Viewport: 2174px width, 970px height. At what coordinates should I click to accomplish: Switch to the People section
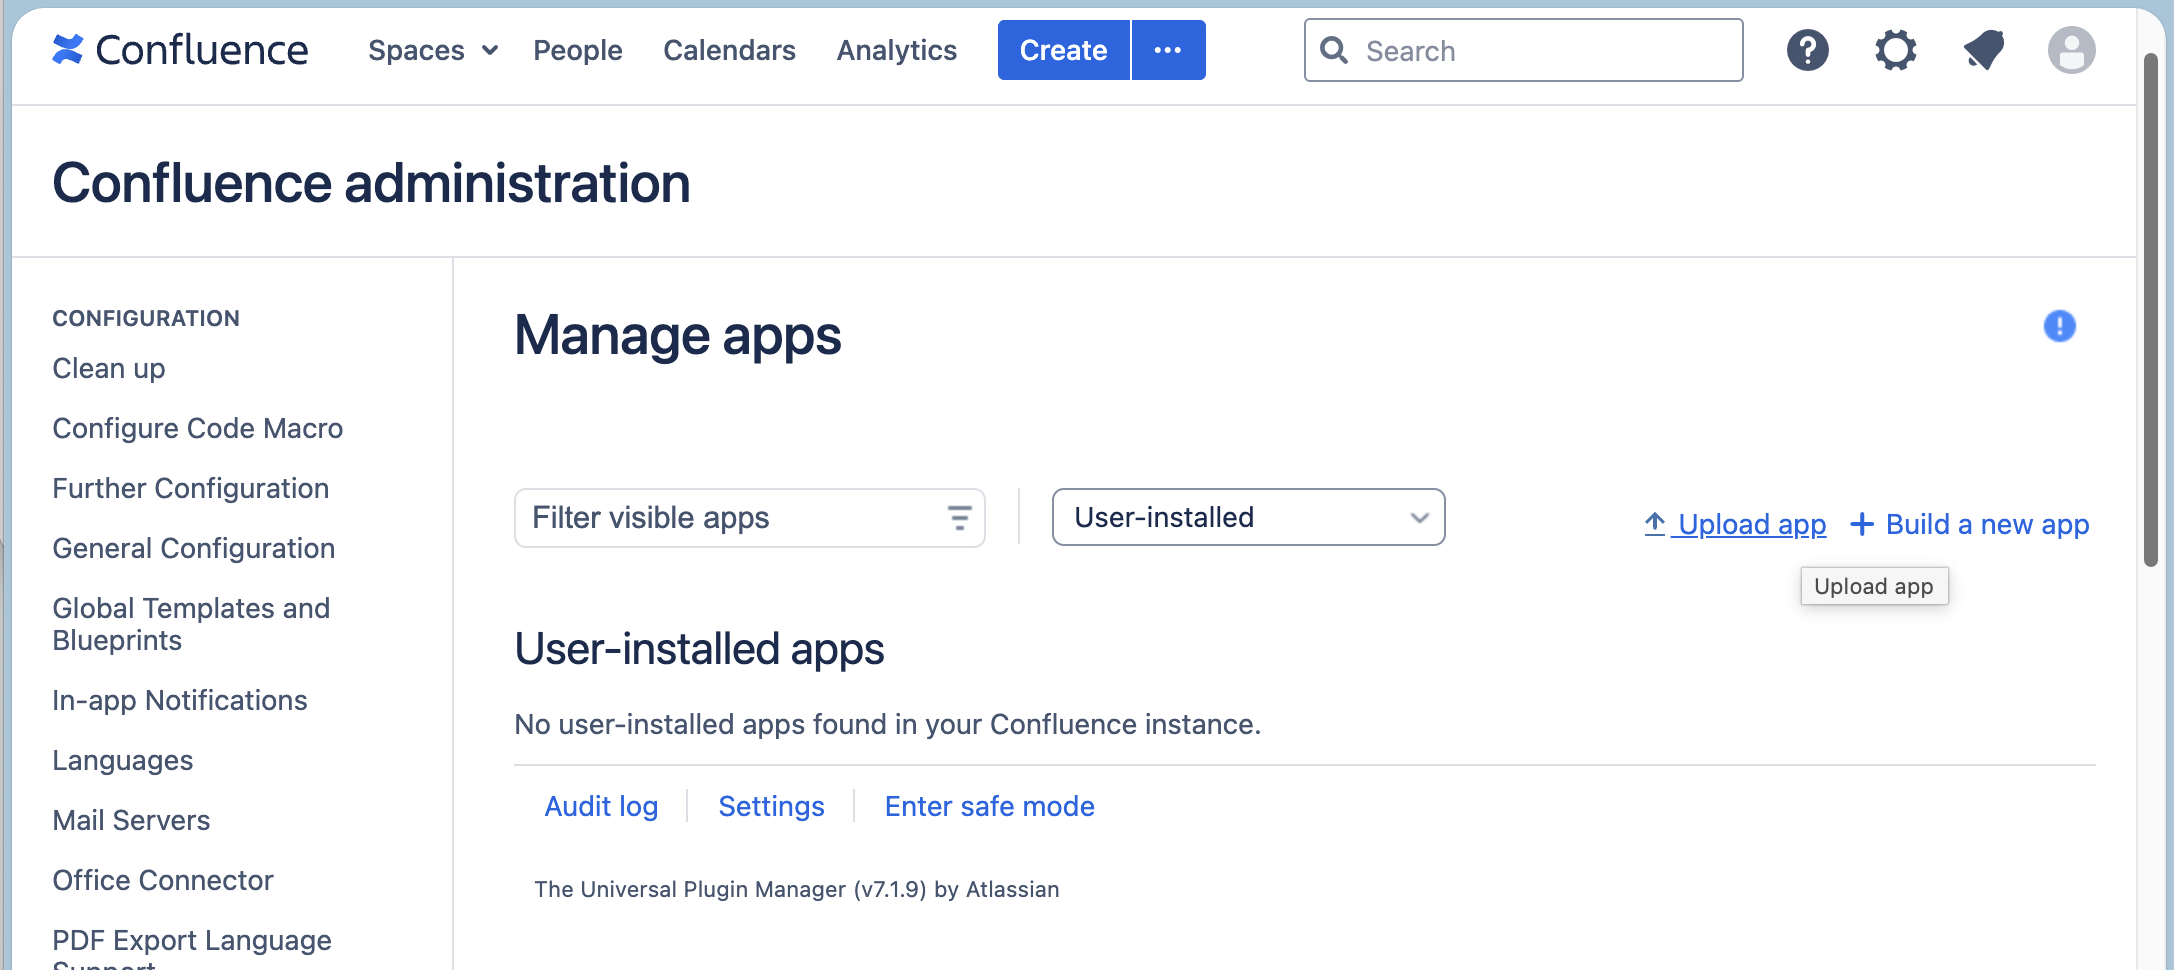click(x=577, y=50)
